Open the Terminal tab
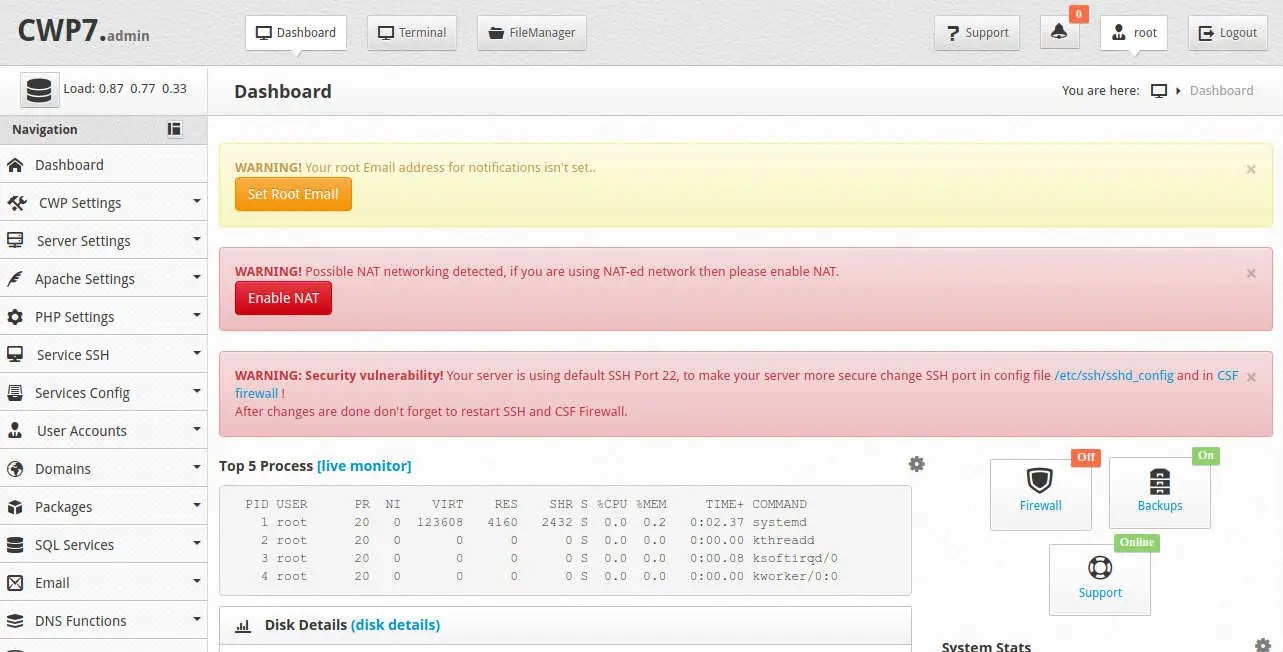 (x=412, y=32)
